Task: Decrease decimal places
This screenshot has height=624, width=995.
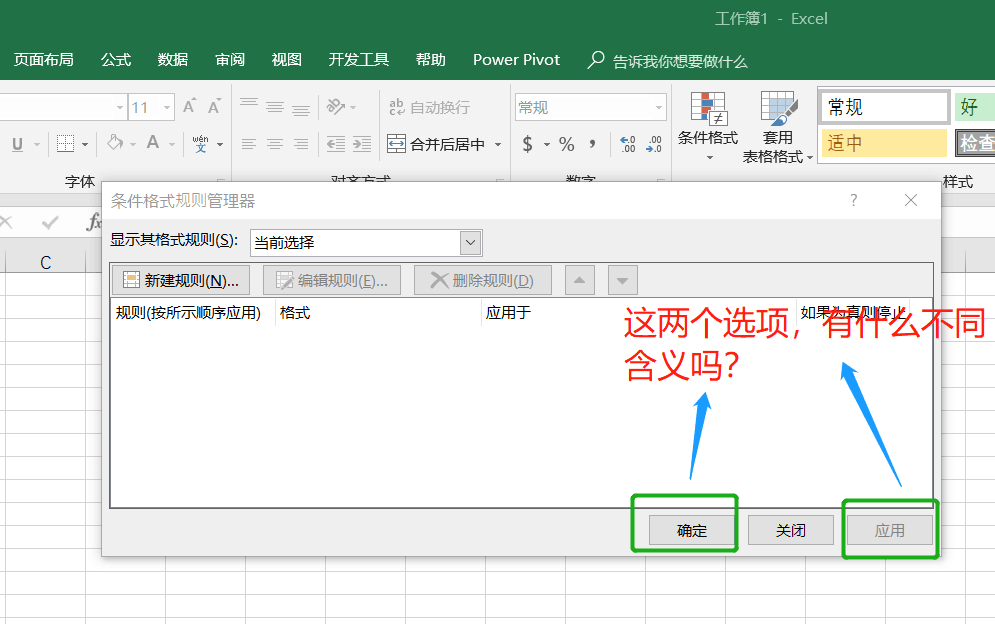Action: coord(654,144)
